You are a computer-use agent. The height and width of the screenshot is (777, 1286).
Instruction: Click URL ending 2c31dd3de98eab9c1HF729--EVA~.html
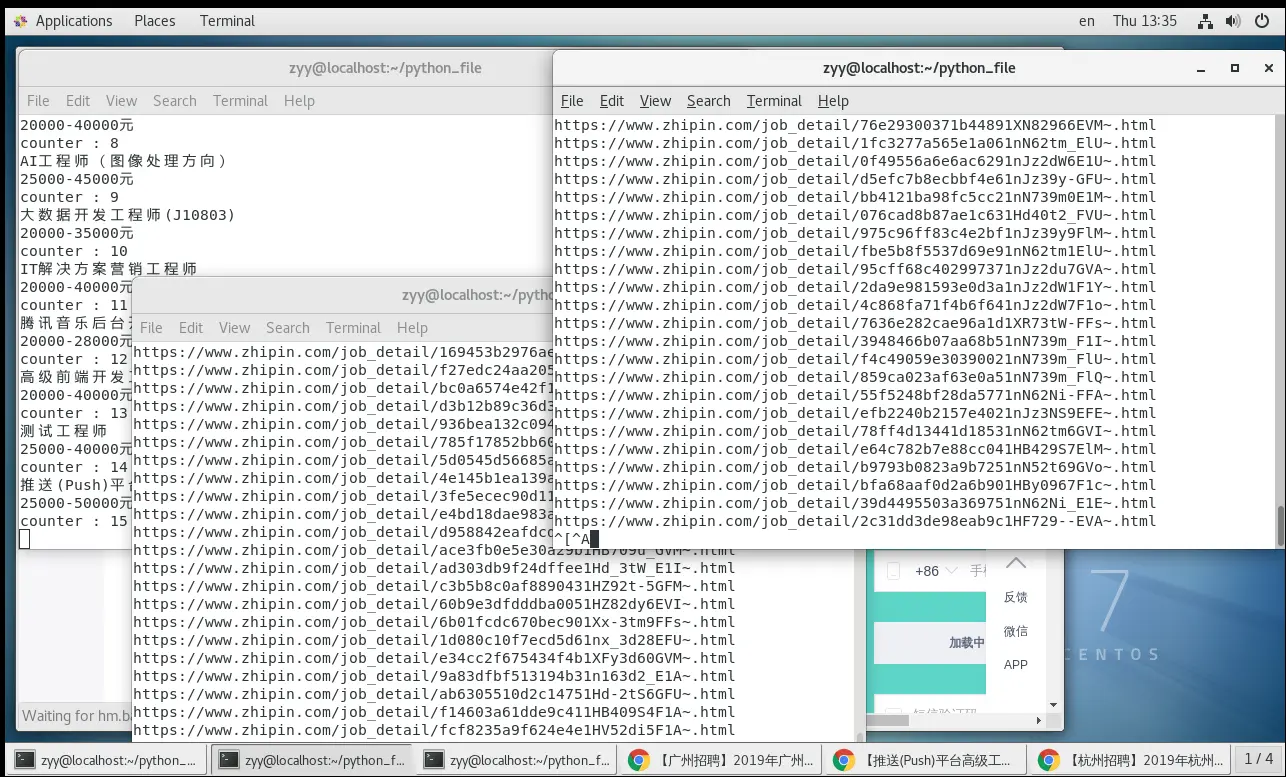(855, 521)
